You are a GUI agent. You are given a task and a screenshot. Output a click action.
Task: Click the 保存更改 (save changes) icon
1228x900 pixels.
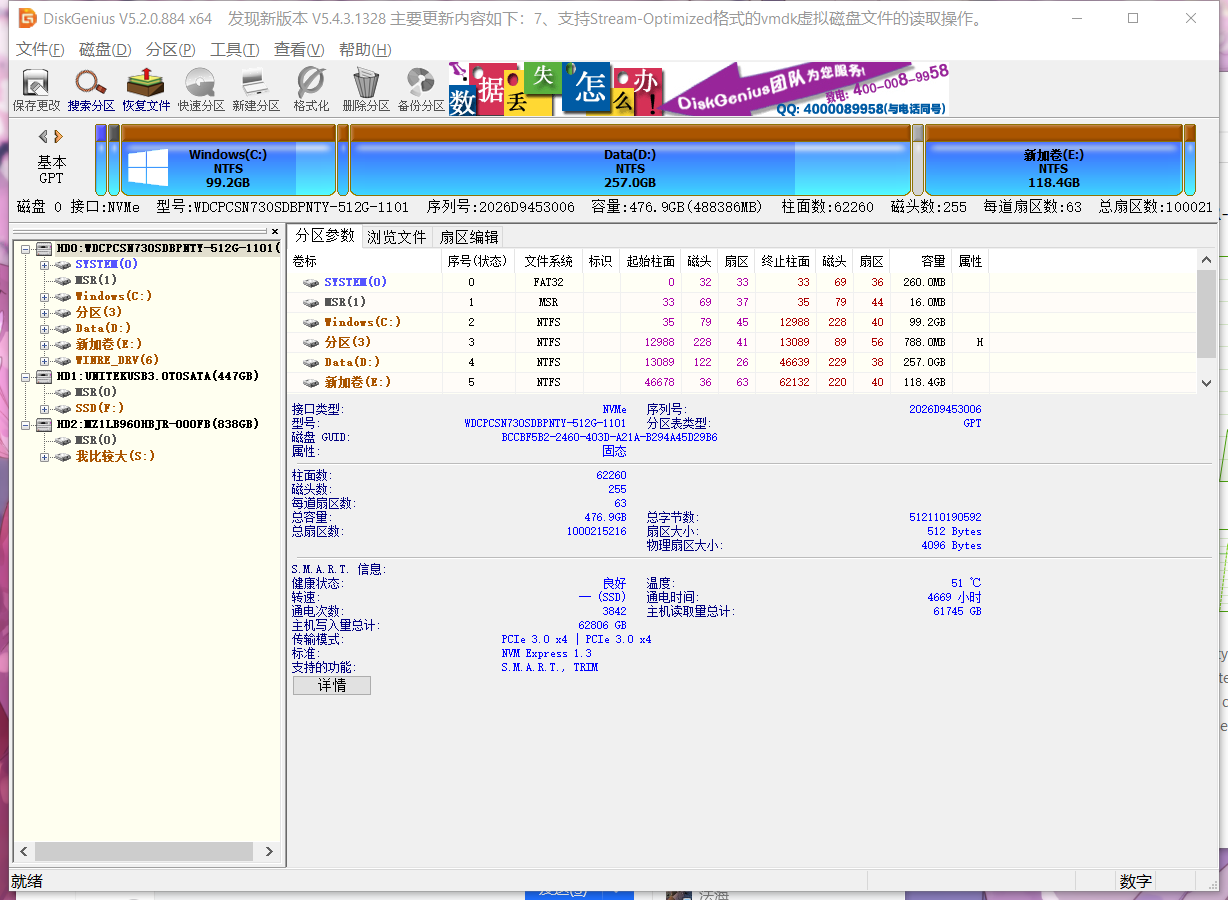(35, 88)
